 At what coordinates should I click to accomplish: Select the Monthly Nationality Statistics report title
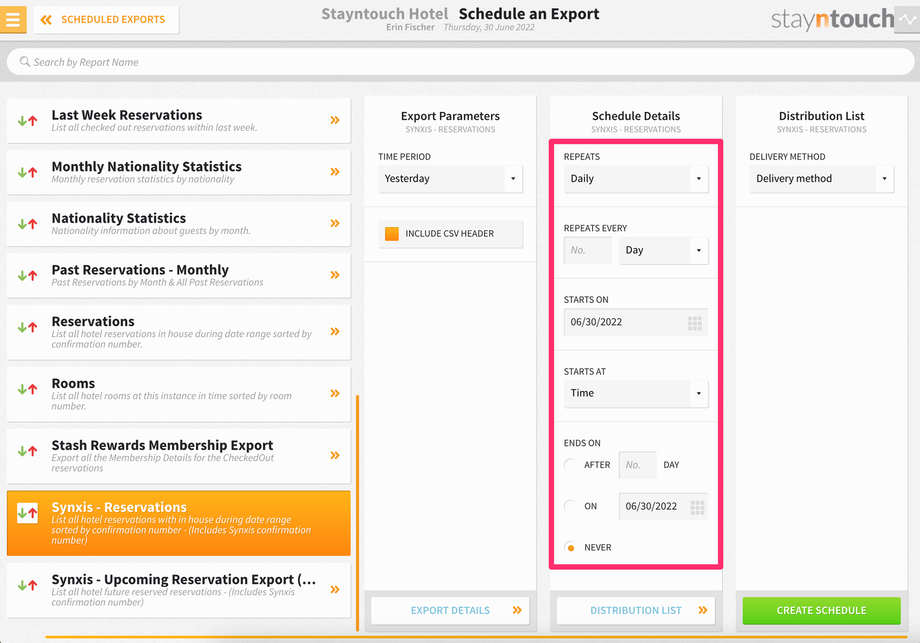147,167
